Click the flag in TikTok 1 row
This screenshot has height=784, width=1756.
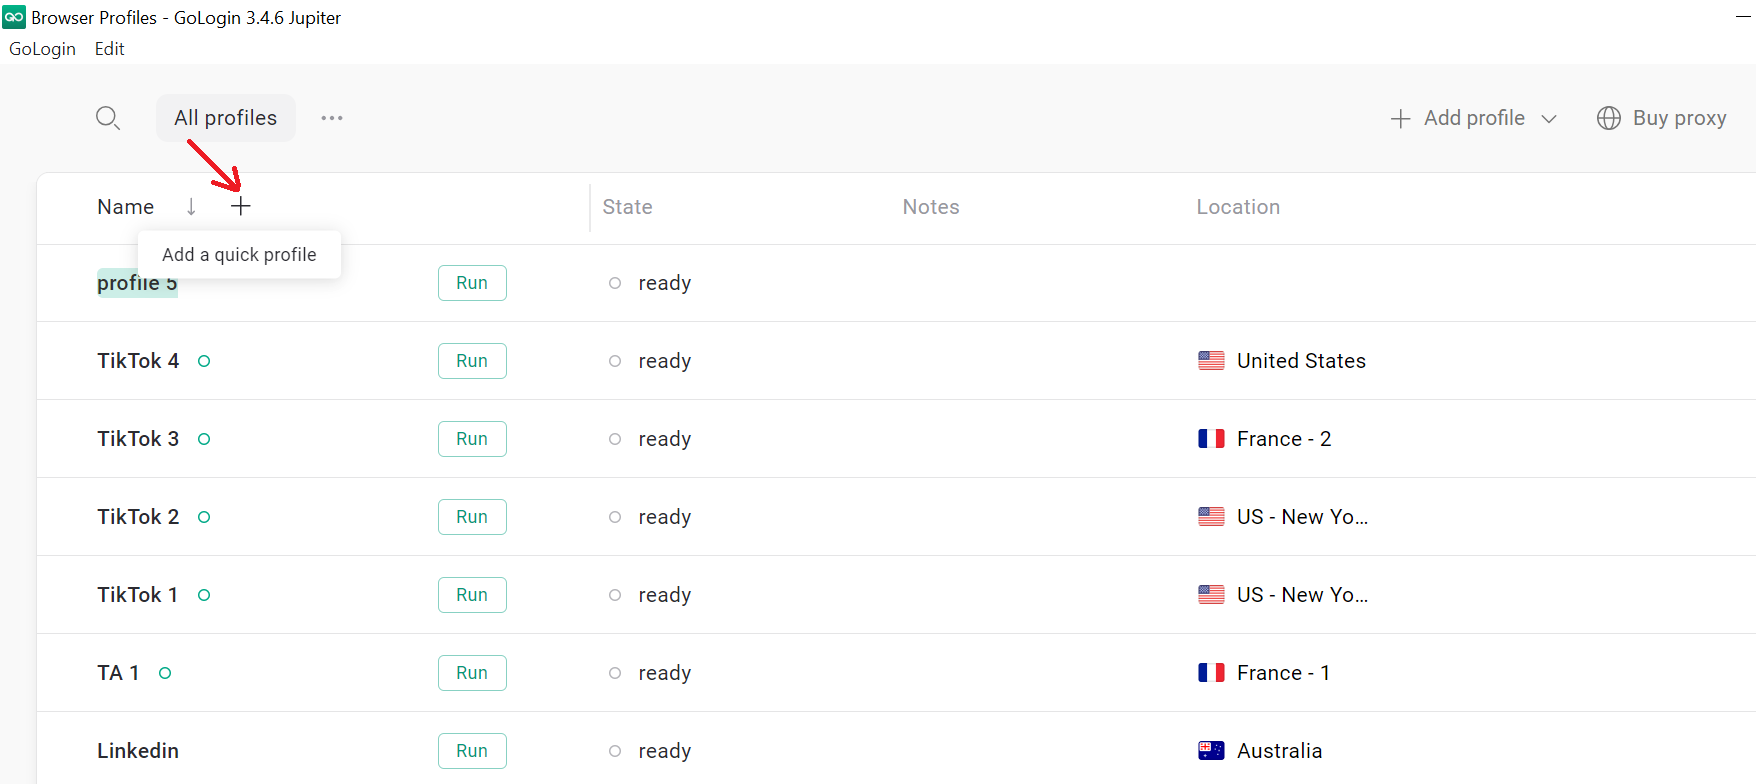tap(1211, 595)
